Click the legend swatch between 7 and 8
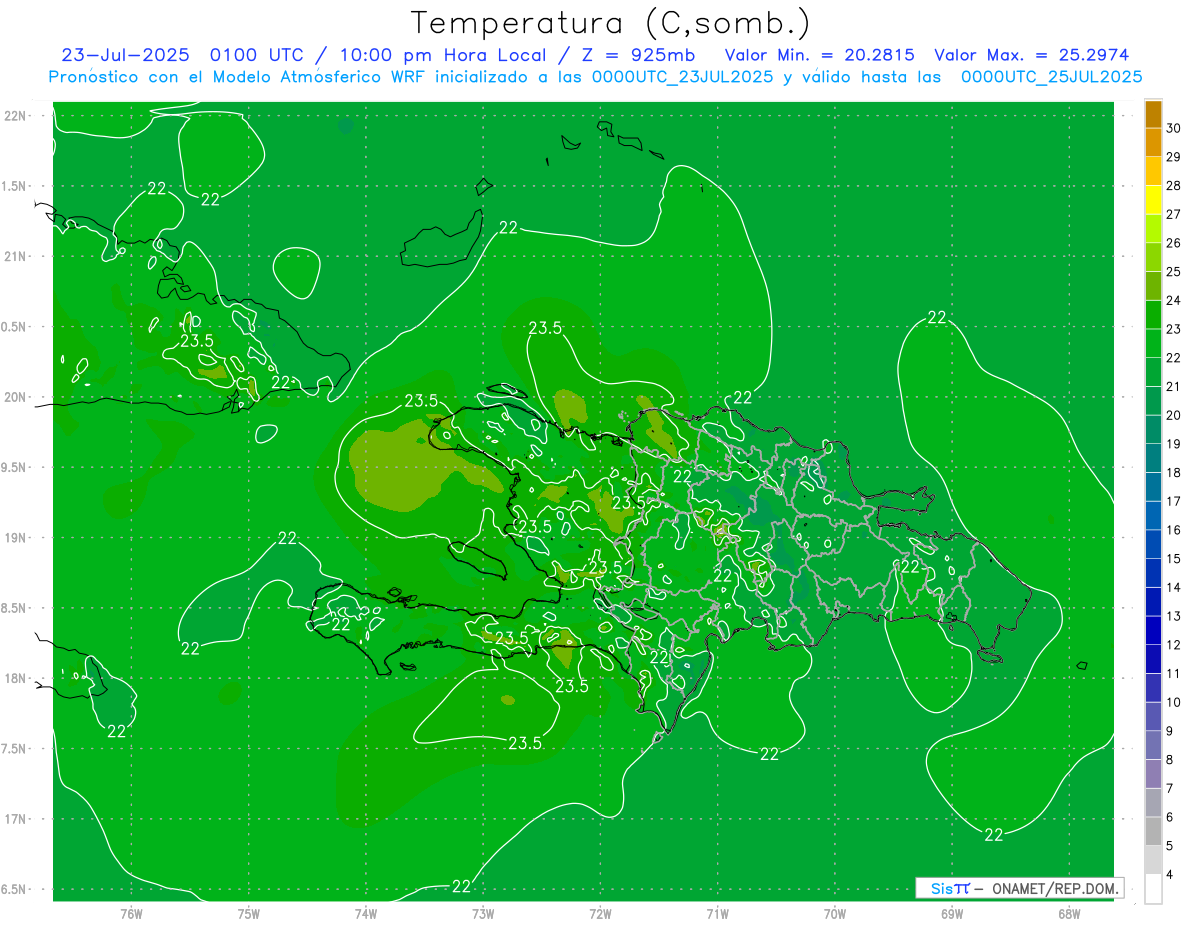Viewport: 1200px width, 927px height. [x=1153, y=774]
